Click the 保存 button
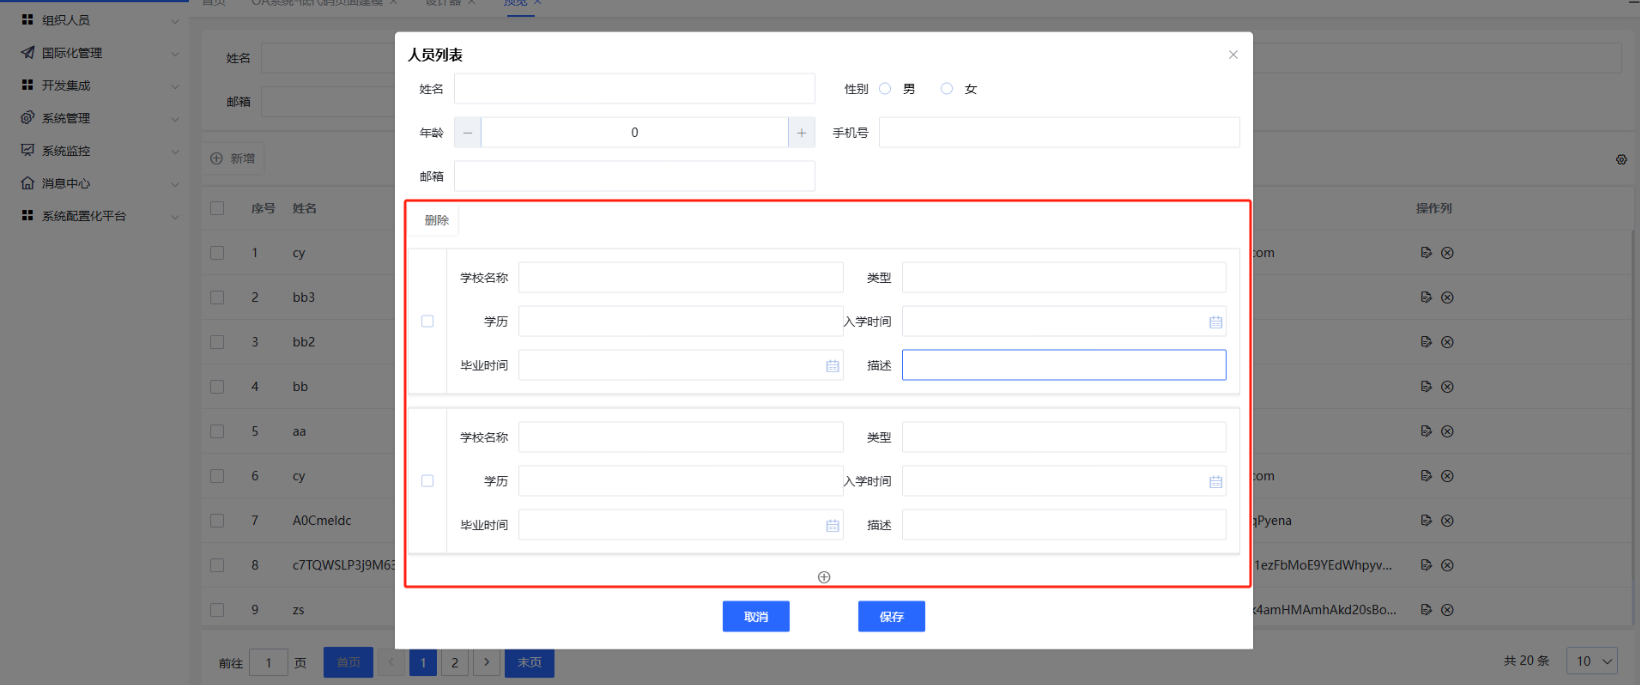Screen dimensions: 1640x685 click(x=891, y=617)
